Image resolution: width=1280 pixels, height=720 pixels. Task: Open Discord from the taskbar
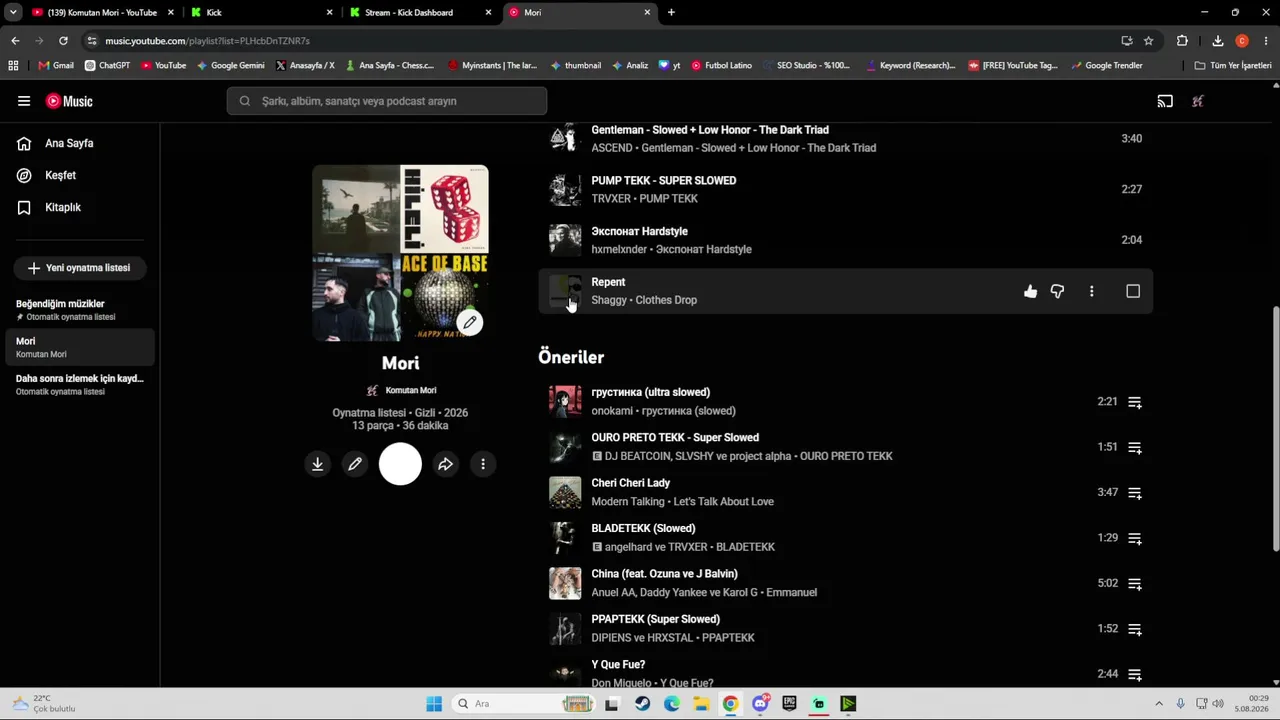coord(760,704)
